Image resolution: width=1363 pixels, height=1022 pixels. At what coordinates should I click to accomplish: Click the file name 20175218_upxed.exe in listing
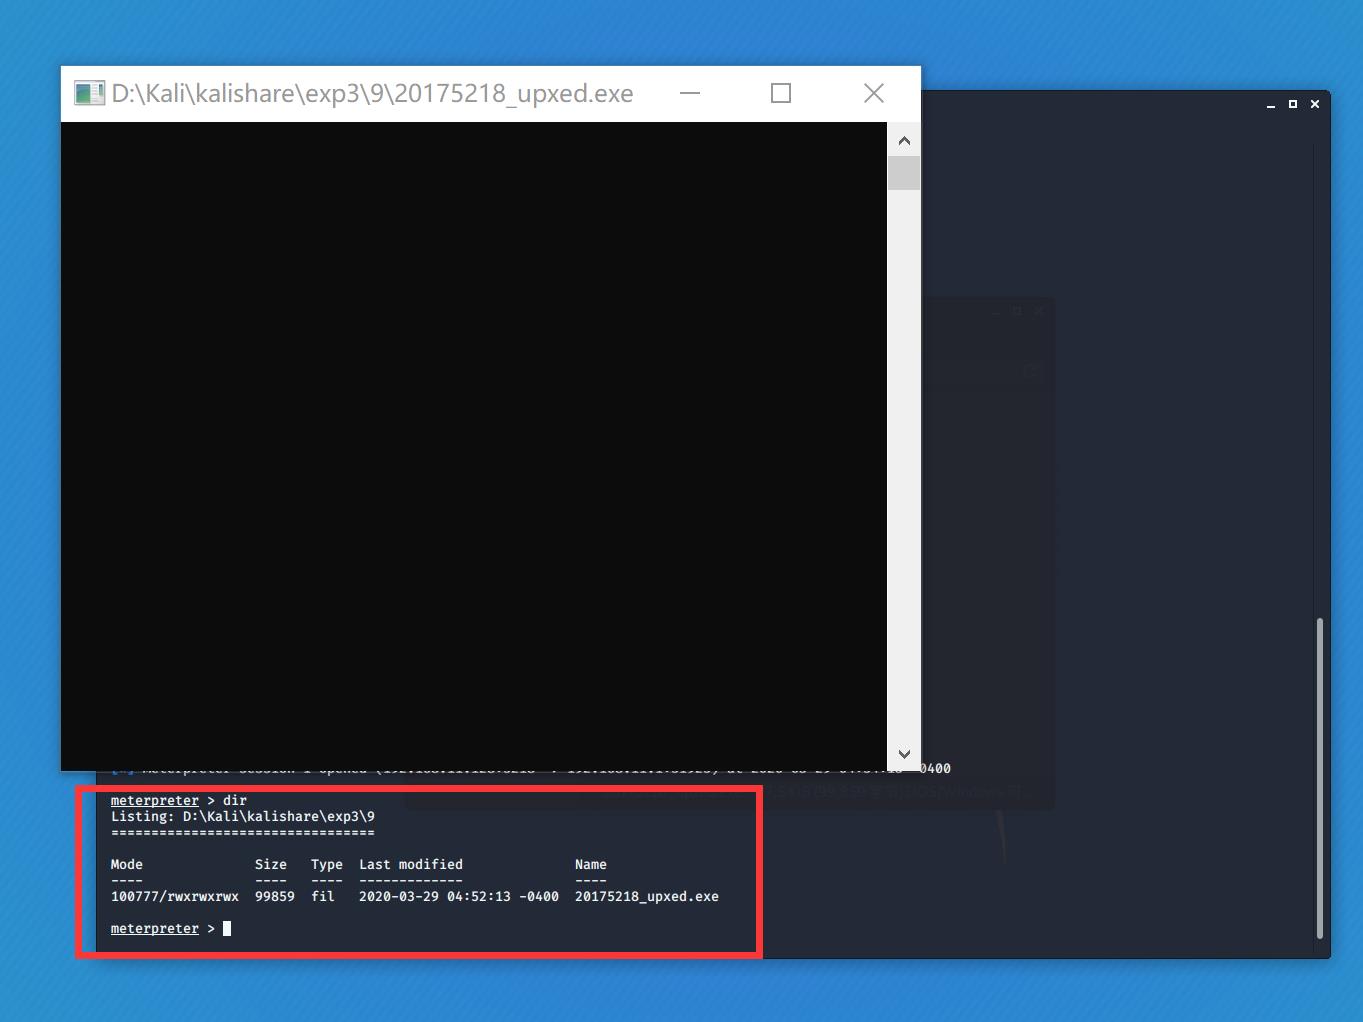click(647, 897)
